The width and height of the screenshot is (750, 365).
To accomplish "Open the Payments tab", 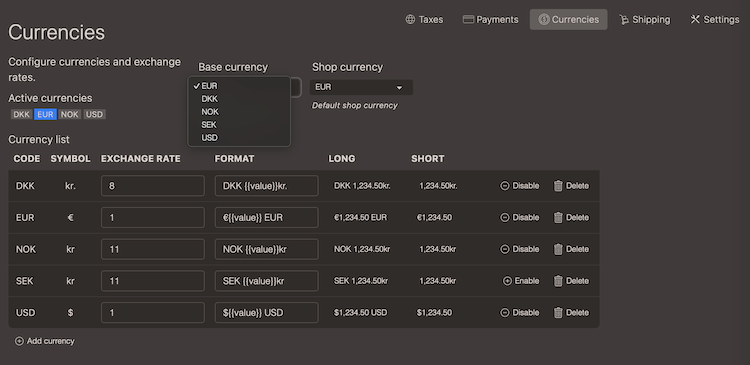I will point(491,20).
